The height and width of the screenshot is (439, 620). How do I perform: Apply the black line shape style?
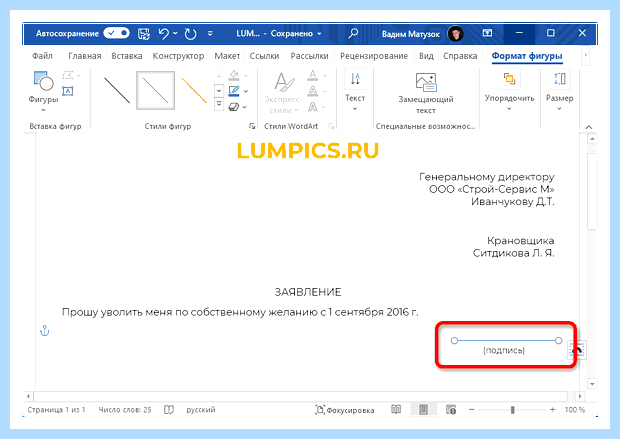coord(117,91)
